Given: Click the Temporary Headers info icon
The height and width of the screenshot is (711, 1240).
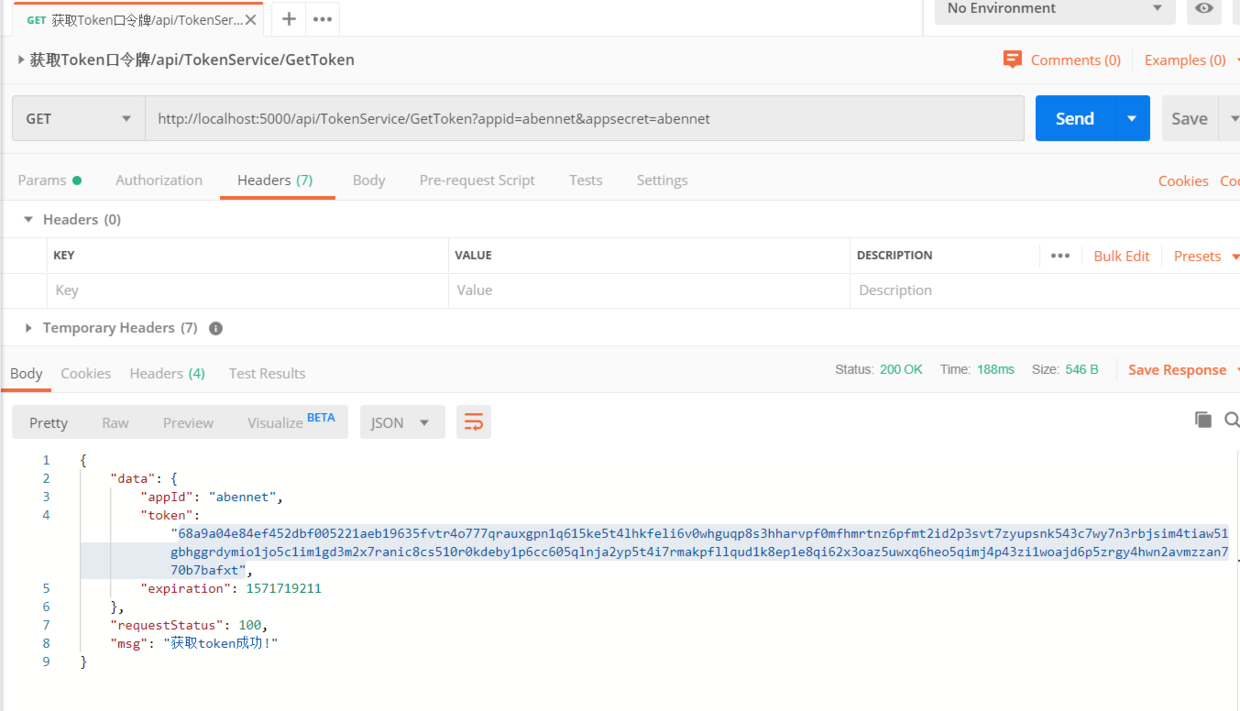Looking at the screenshot, I should 216,328.
